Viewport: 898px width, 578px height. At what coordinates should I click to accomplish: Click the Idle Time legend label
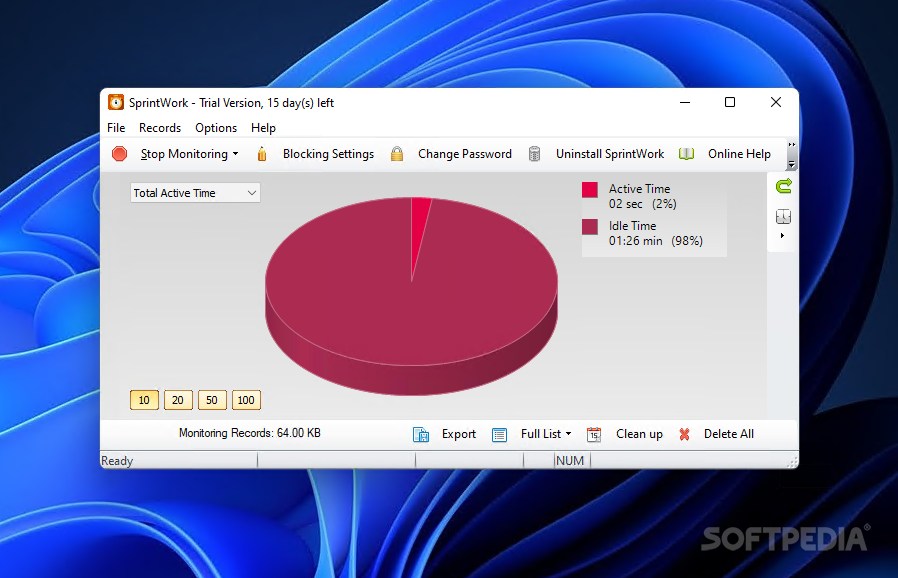[x=632, y=226]
